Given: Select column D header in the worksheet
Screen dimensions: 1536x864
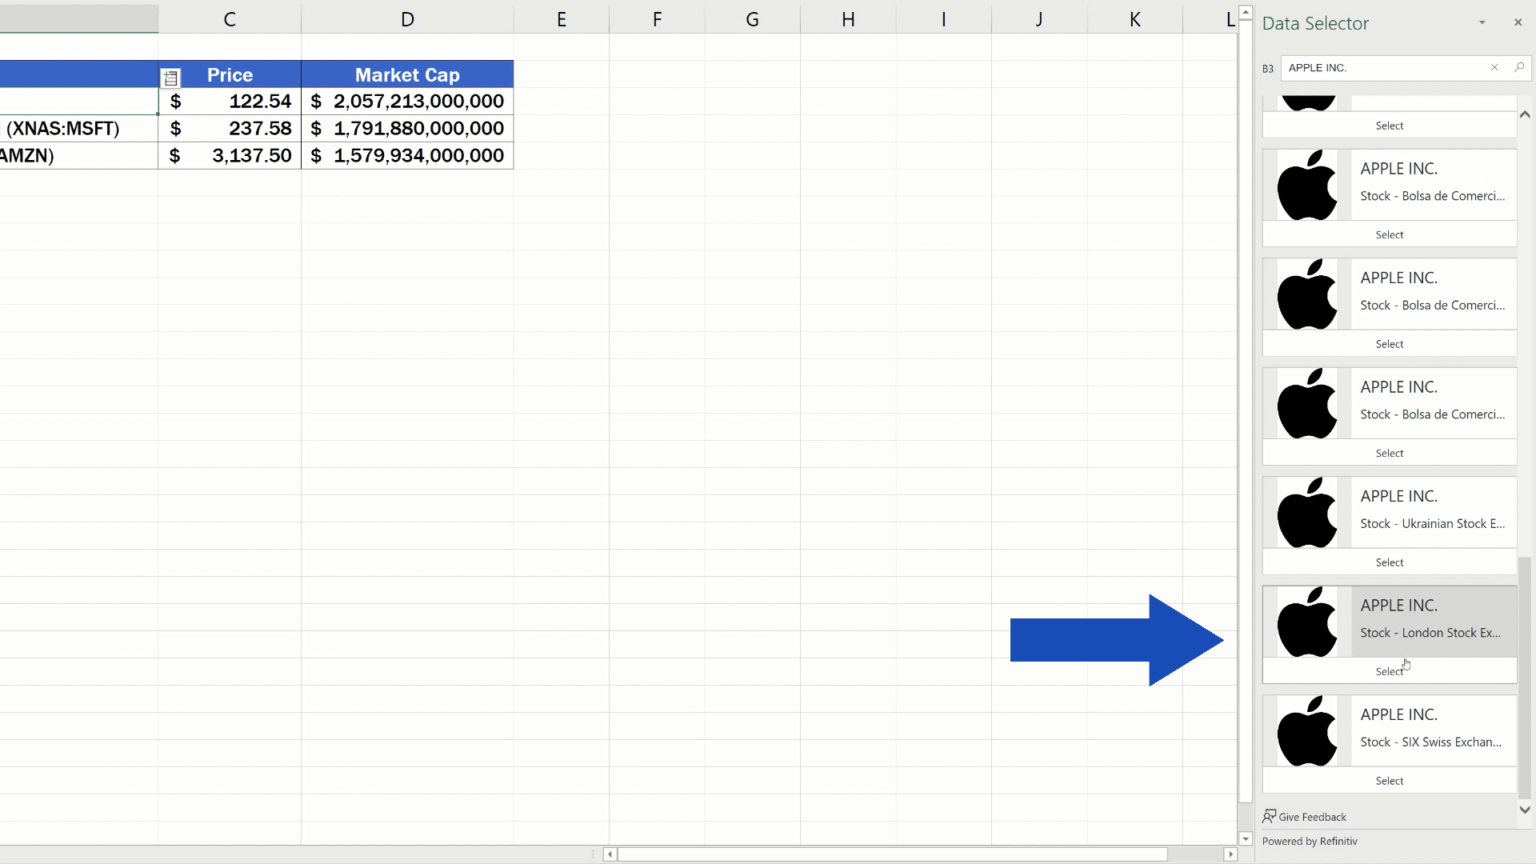Looking at the screenshot, I should tap(407, 18).
